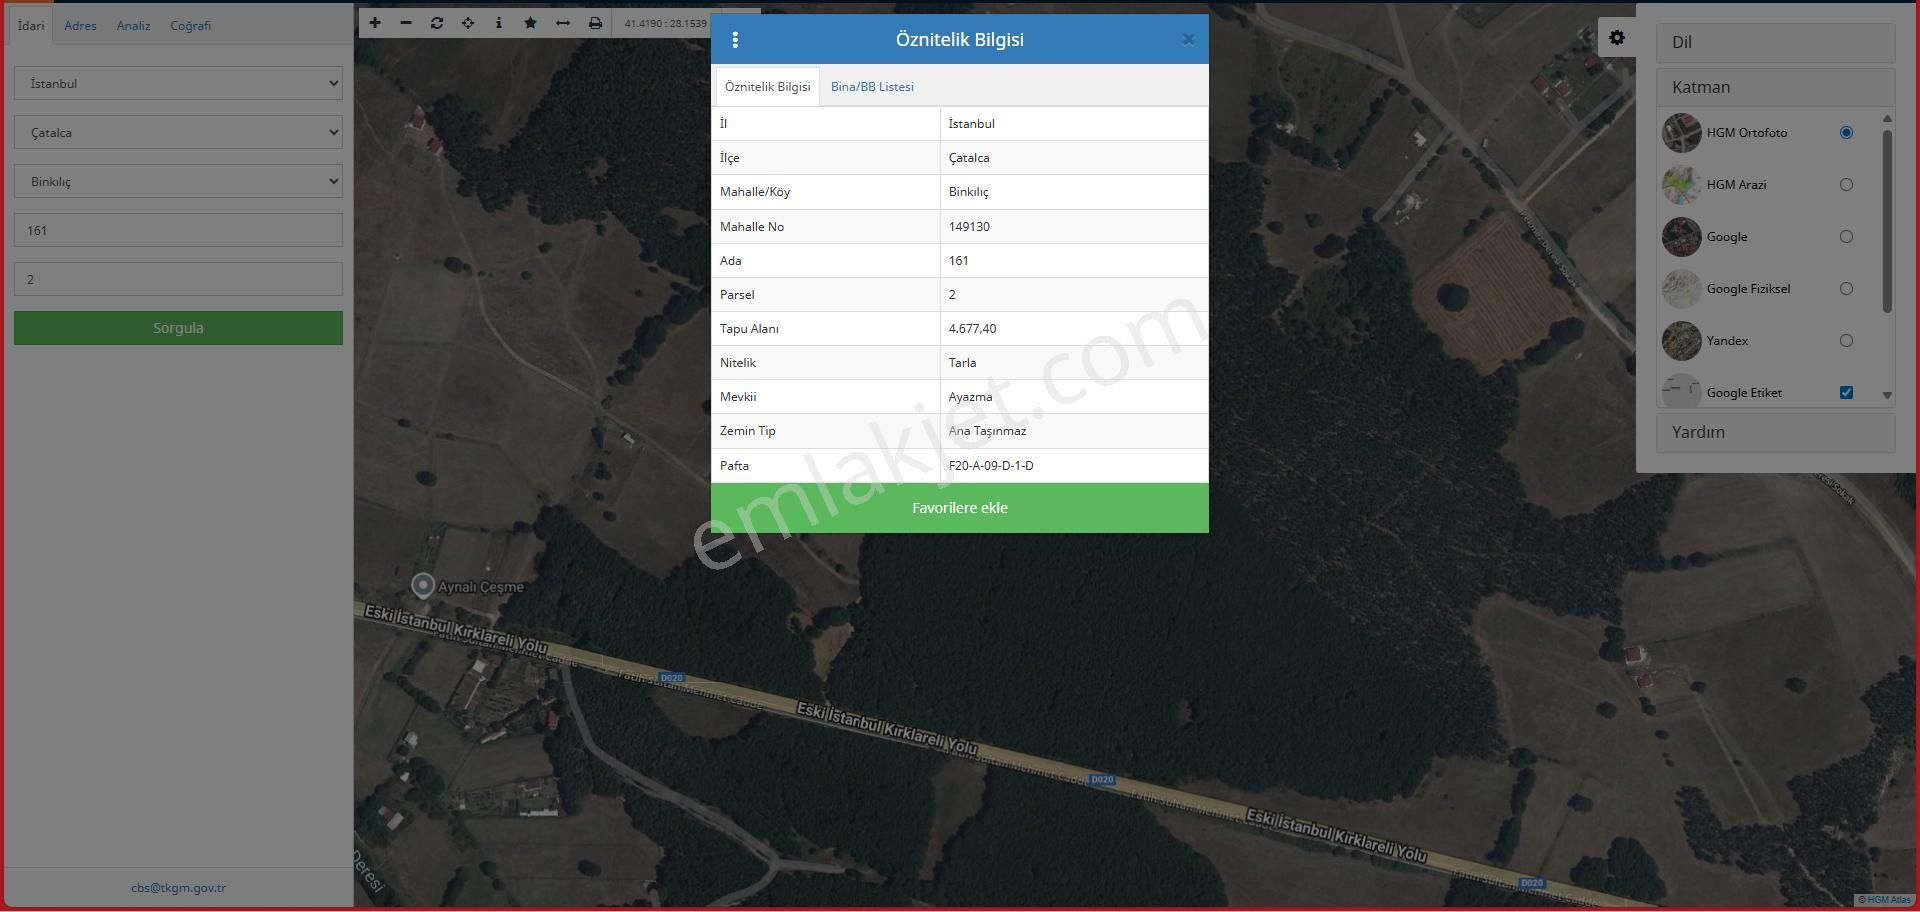Open the Çatalca district dropdown
The width and height of the screenshot is (1920, 912).
(178, 133)
